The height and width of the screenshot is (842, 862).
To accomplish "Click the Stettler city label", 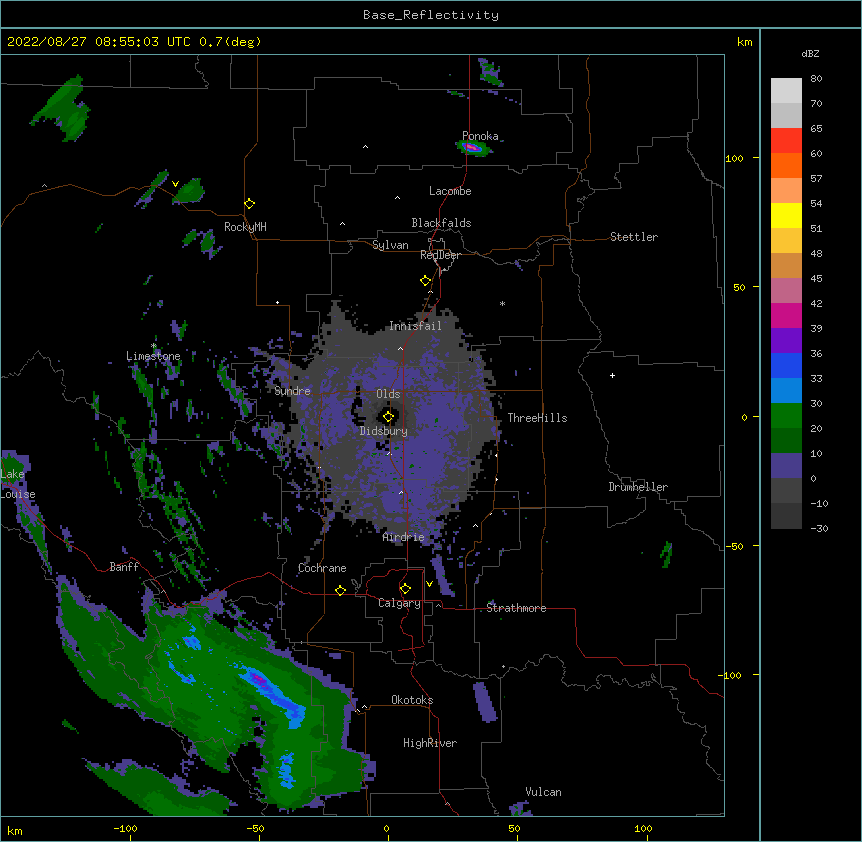I will coord(634,237).
